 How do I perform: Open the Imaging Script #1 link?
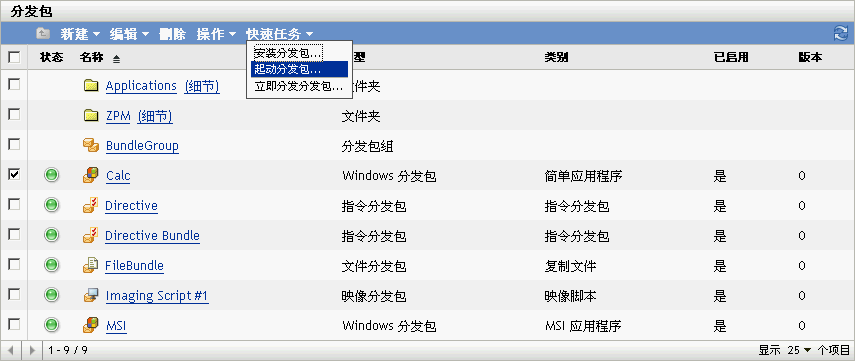[157, 296]
